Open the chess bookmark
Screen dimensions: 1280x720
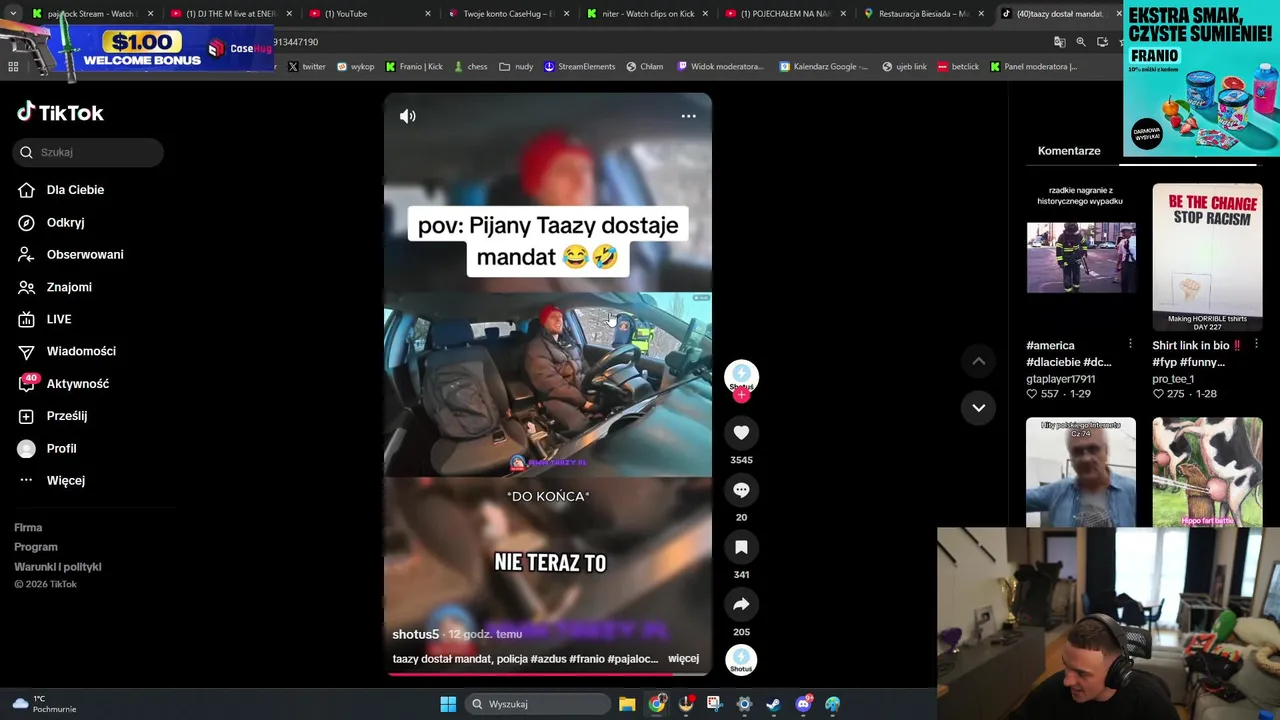point(470,67)
